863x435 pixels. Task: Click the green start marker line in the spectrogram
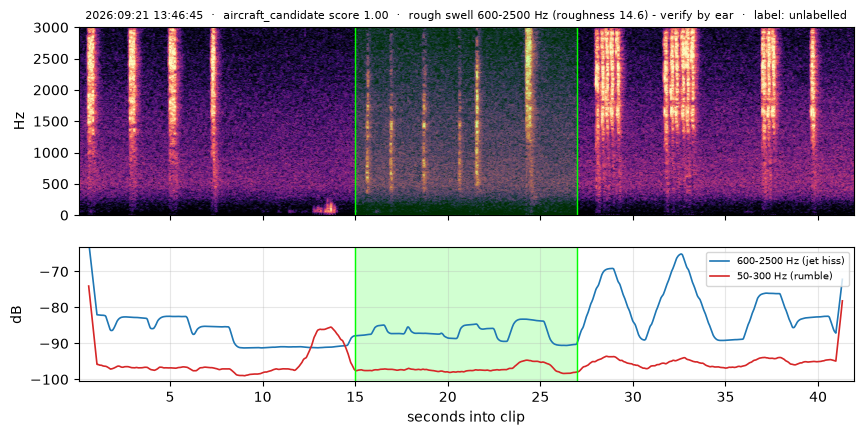(x=356, y=121)
